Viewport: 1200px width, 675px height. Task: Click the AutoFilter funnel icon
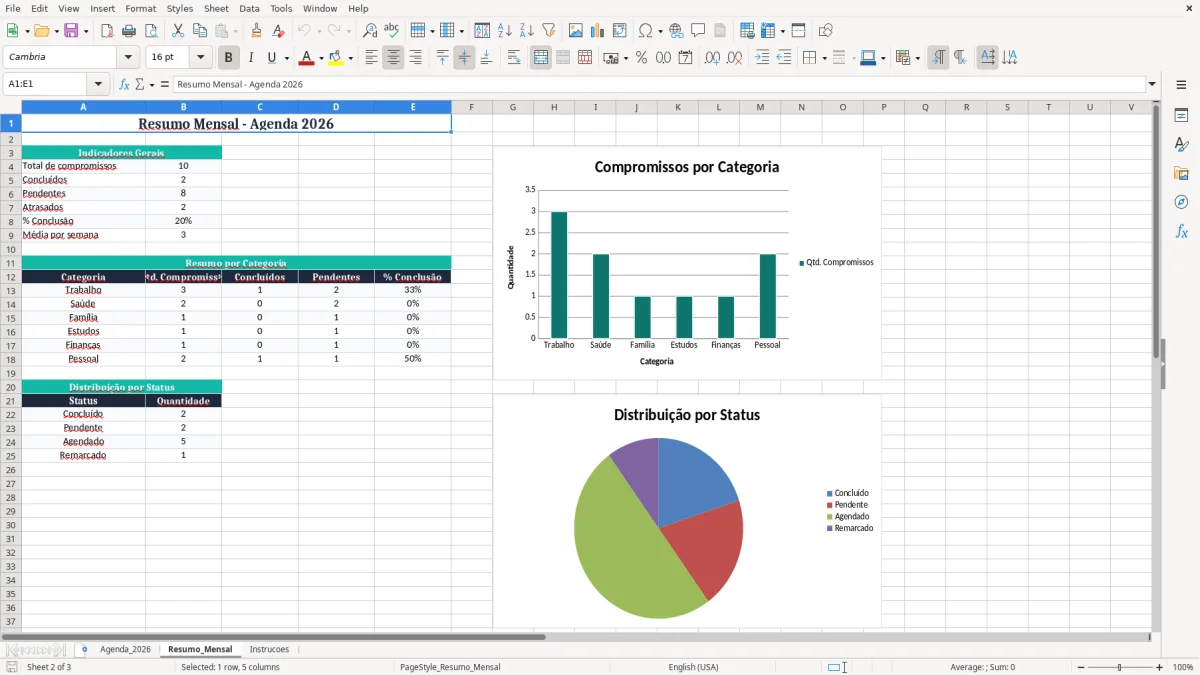click(548, 31)
